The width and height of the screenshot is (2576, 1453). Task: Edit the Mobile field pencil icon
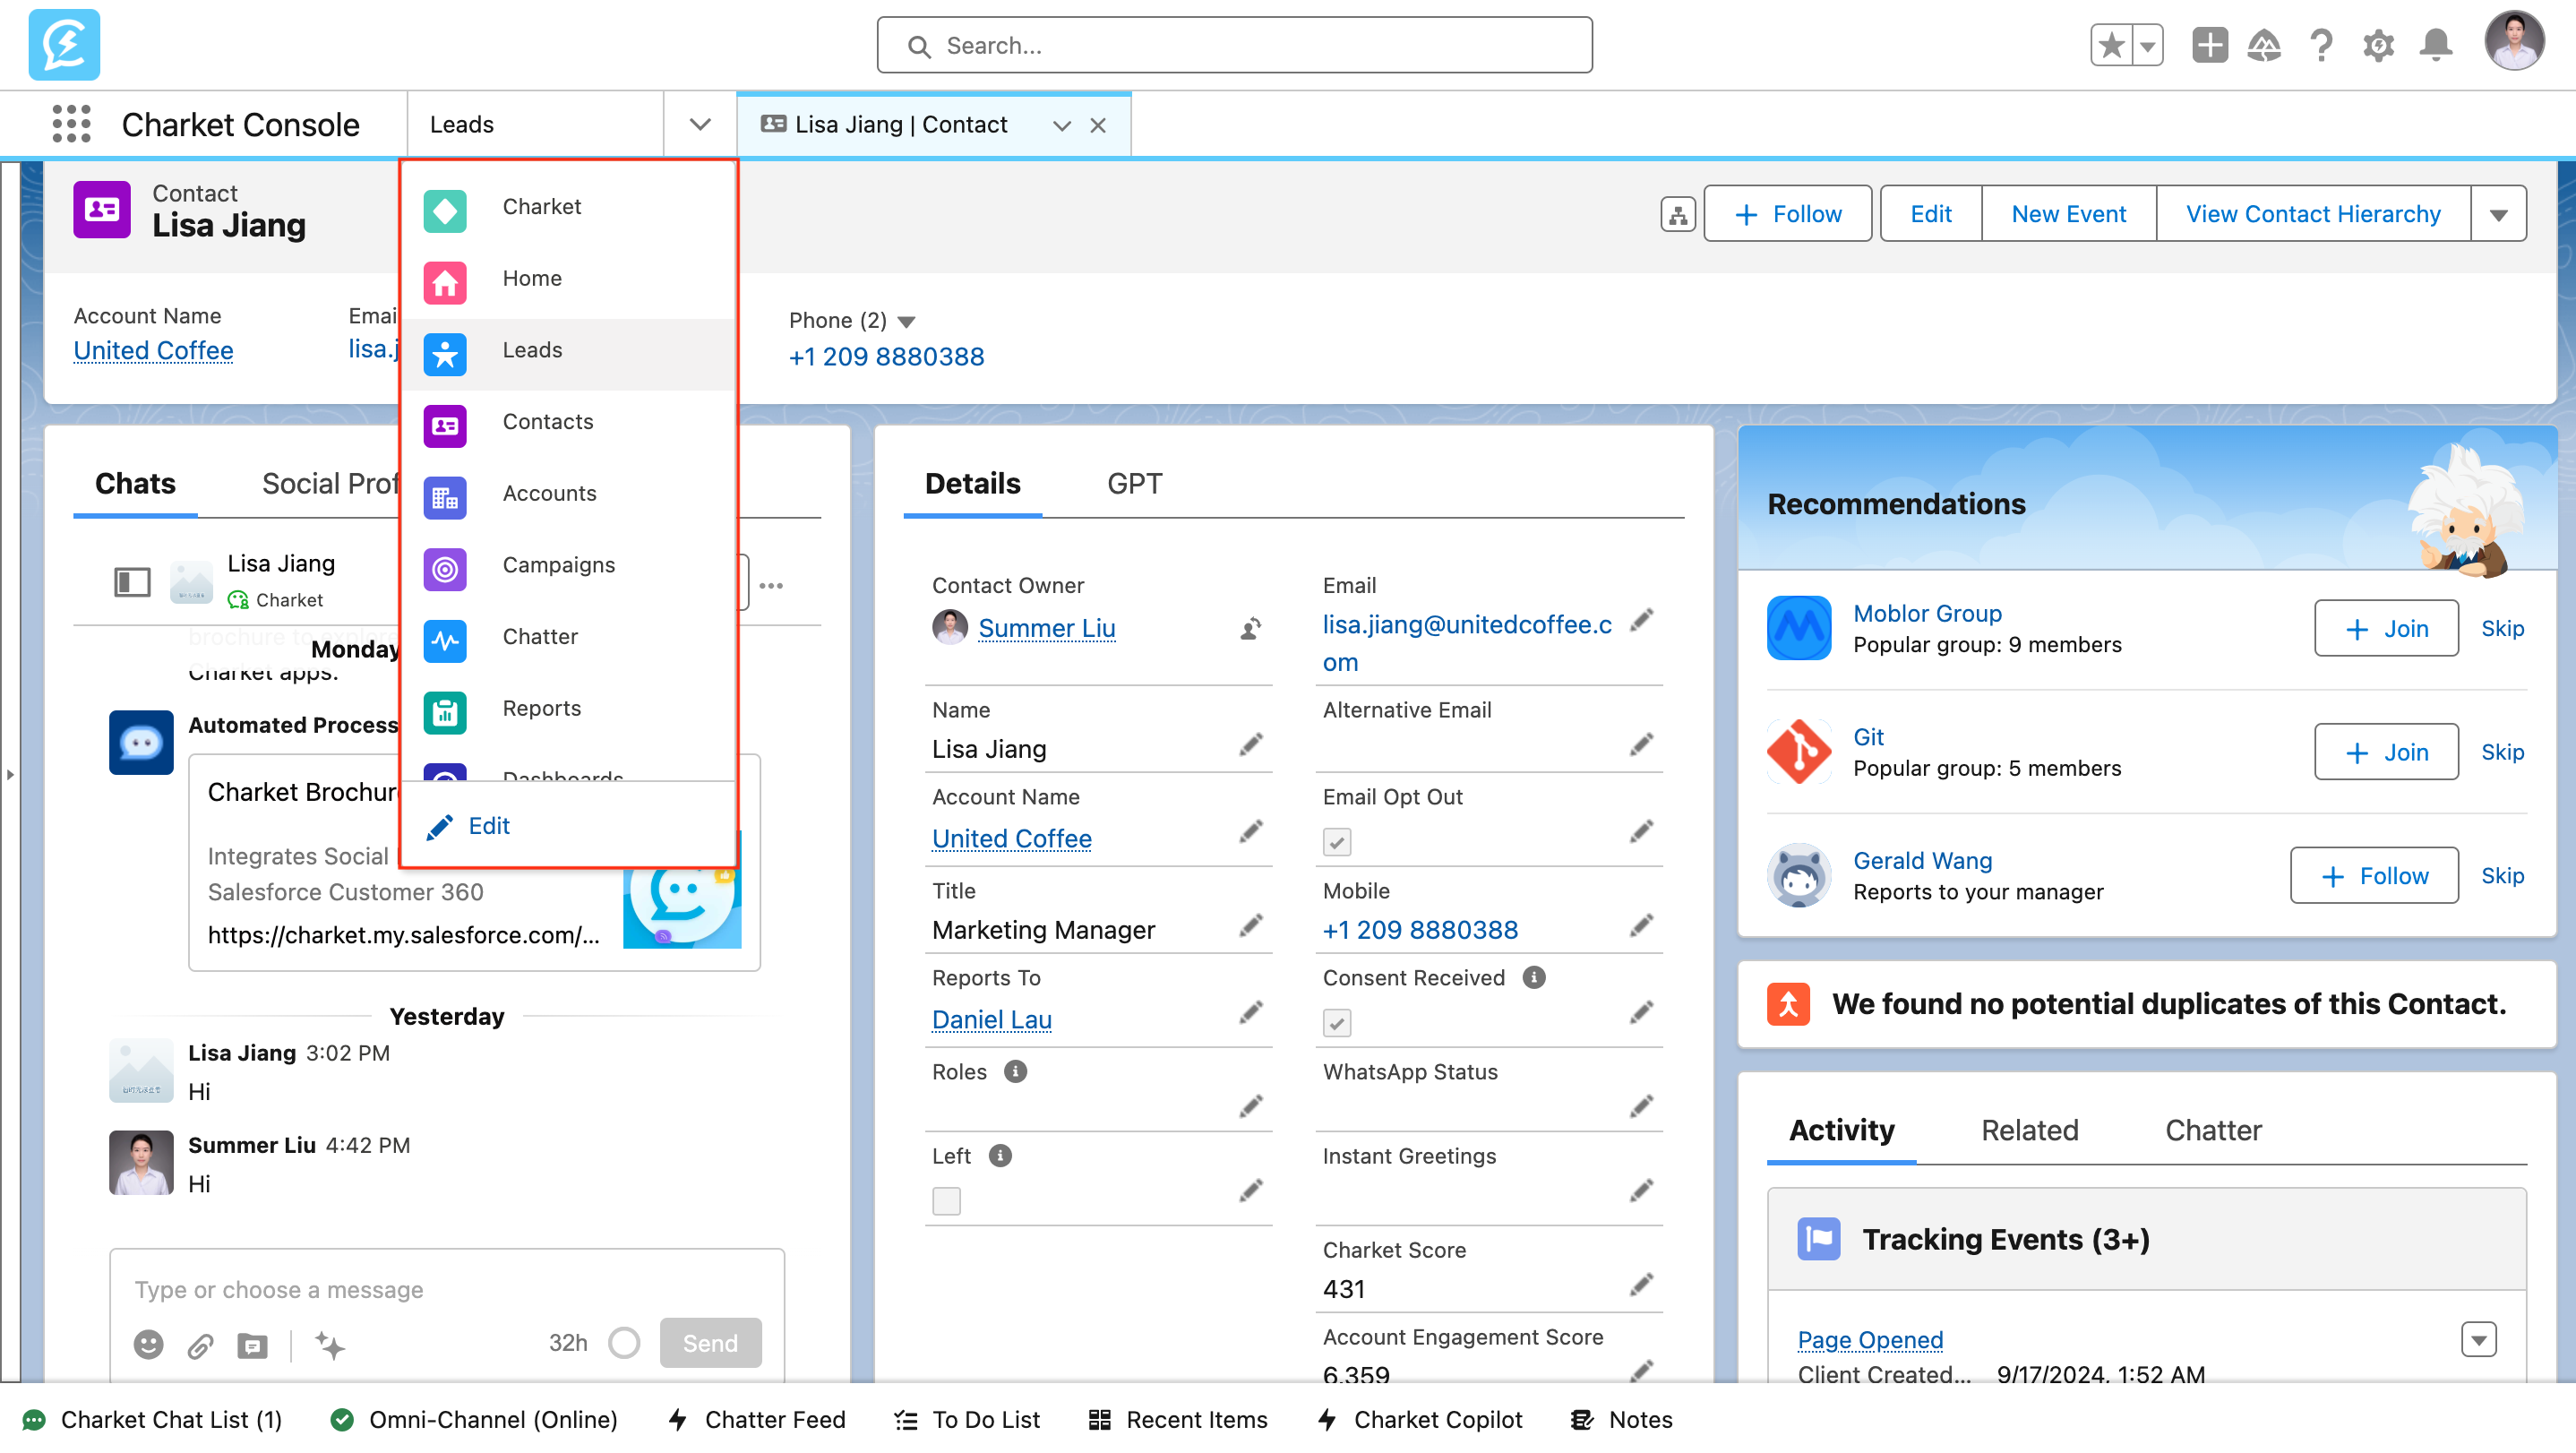[x=1641, y=926]
